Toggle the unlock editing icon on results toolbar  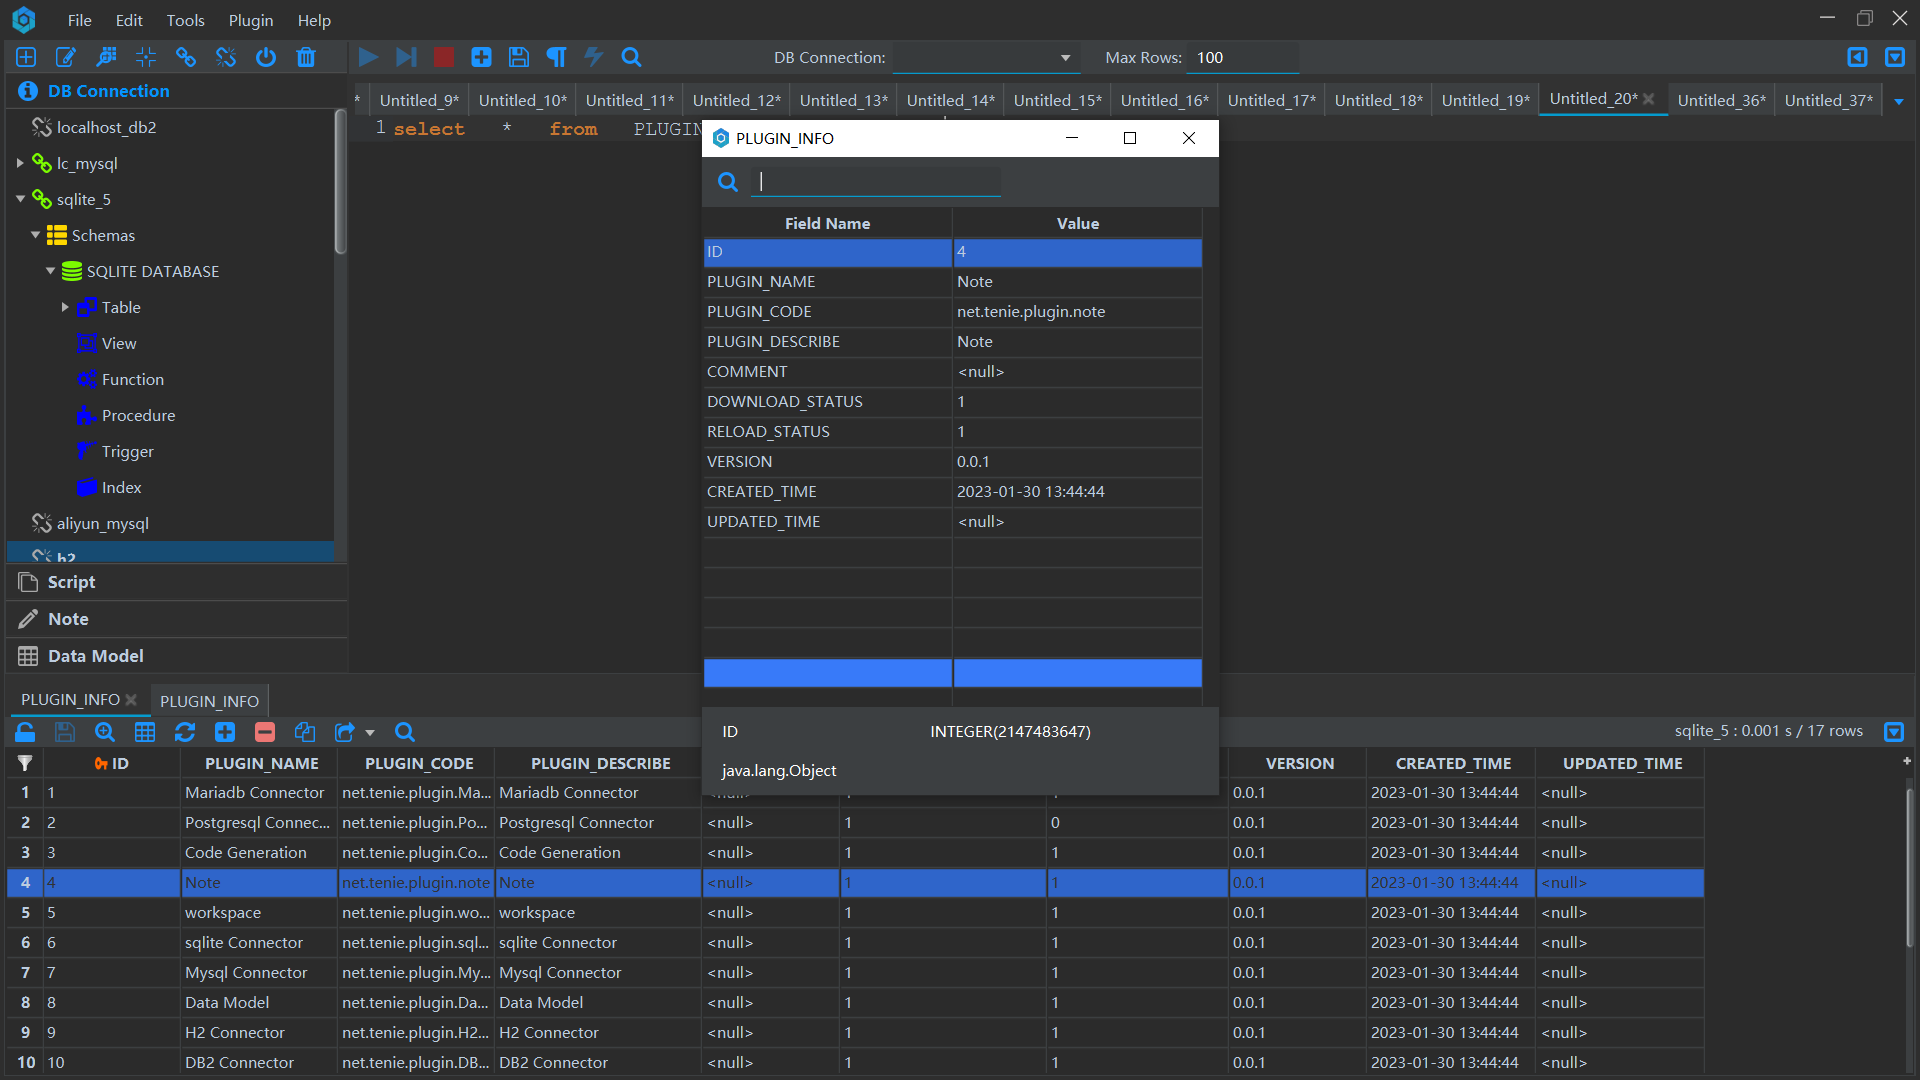[x=25, y=732]
